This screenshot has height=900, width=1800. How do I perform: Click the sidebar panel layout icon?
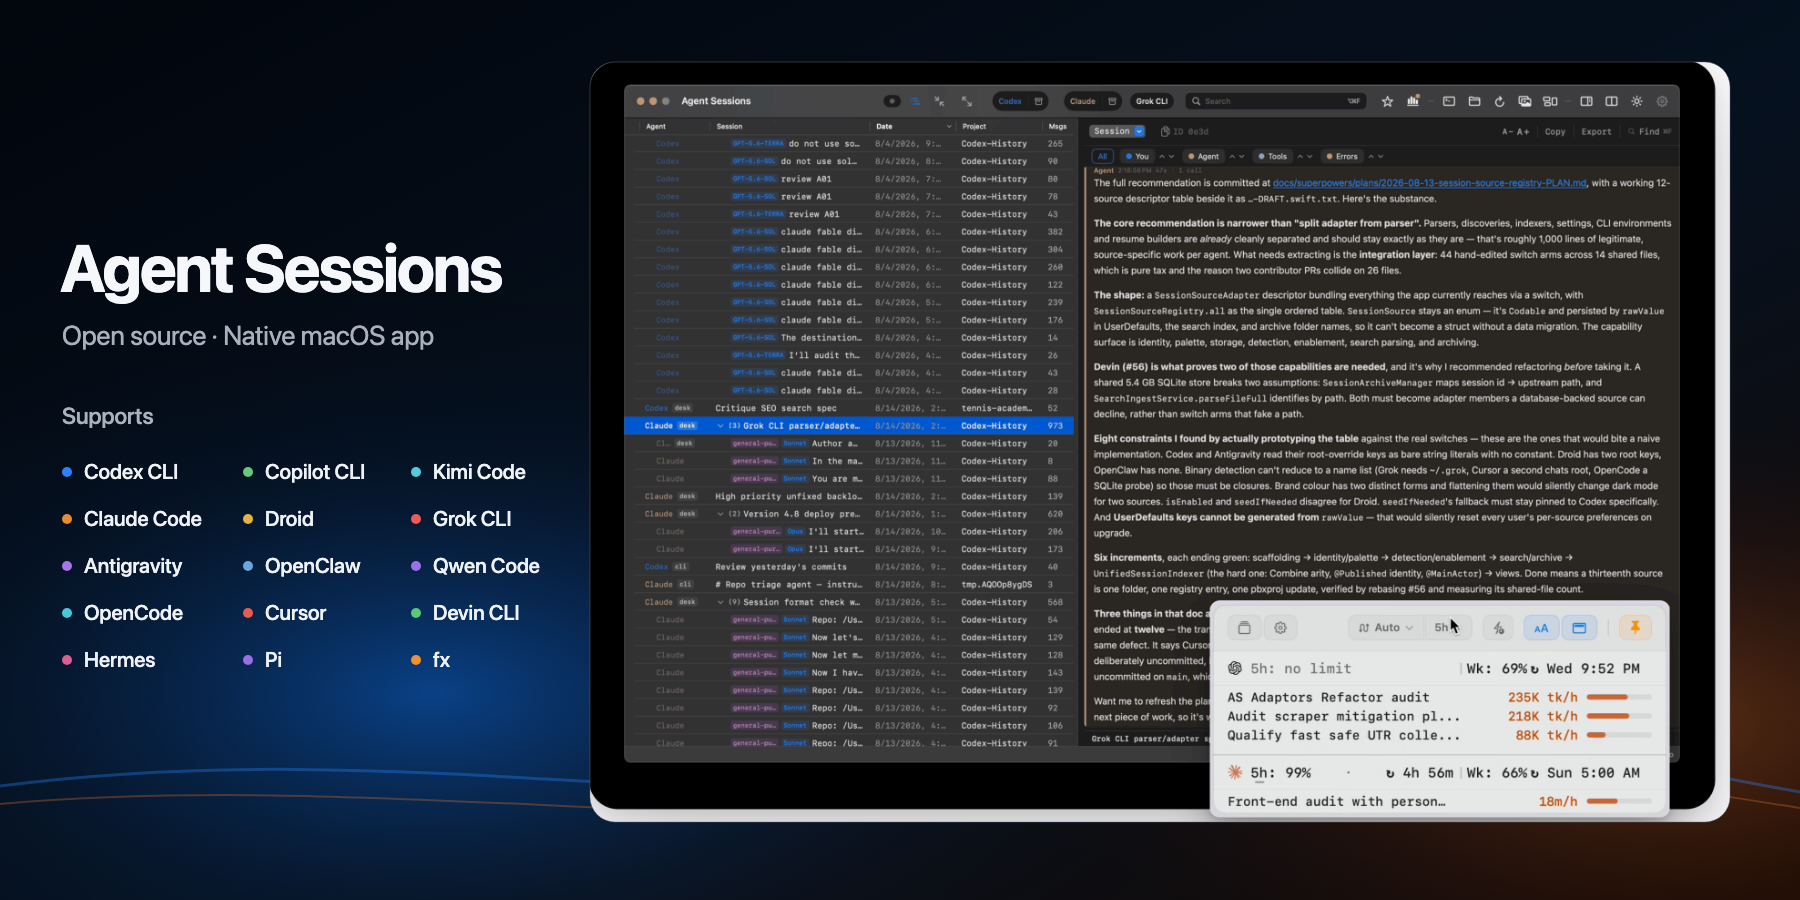tap(1586, 101)
